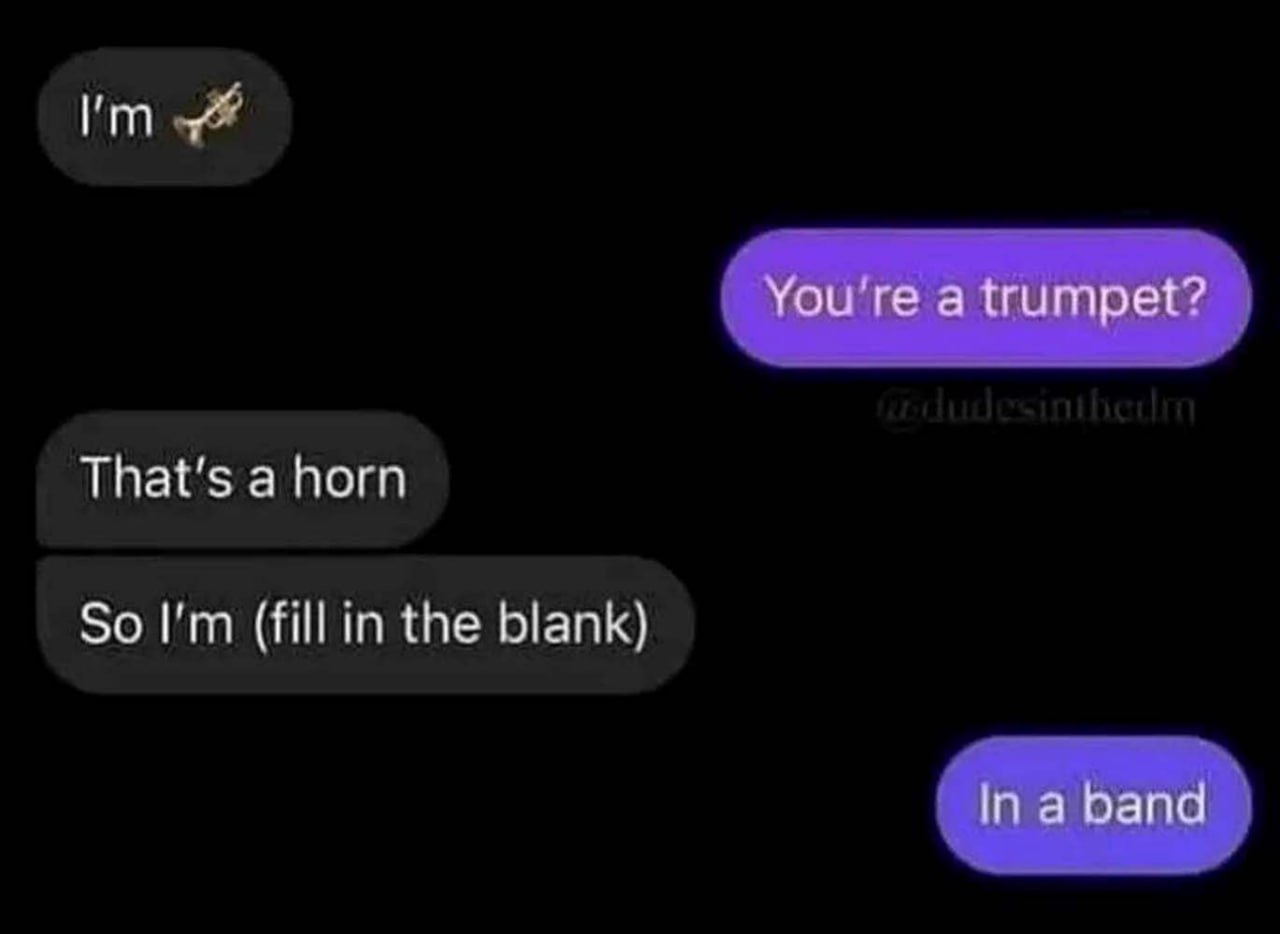Click the trumpet emoji in first message
1280x934 pixels.
[x=208, y=116]
